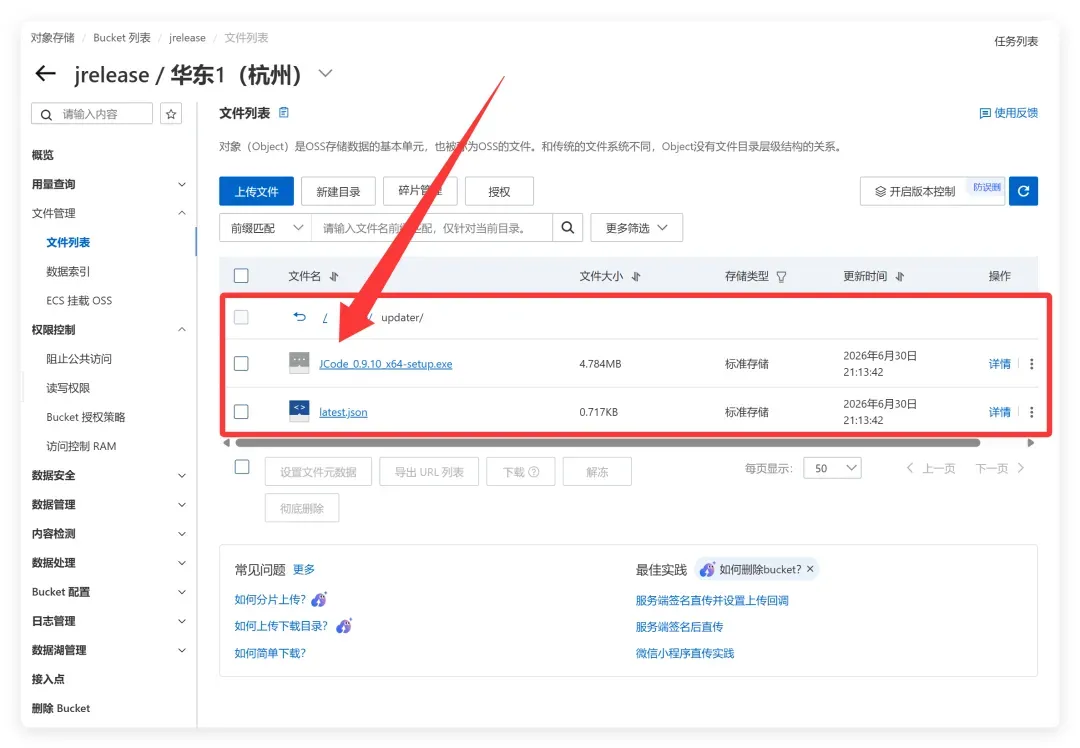Viewport: 1080px width, 748px height.
Task: Open more actions for latest.json row
Action: click(1031, 412)
